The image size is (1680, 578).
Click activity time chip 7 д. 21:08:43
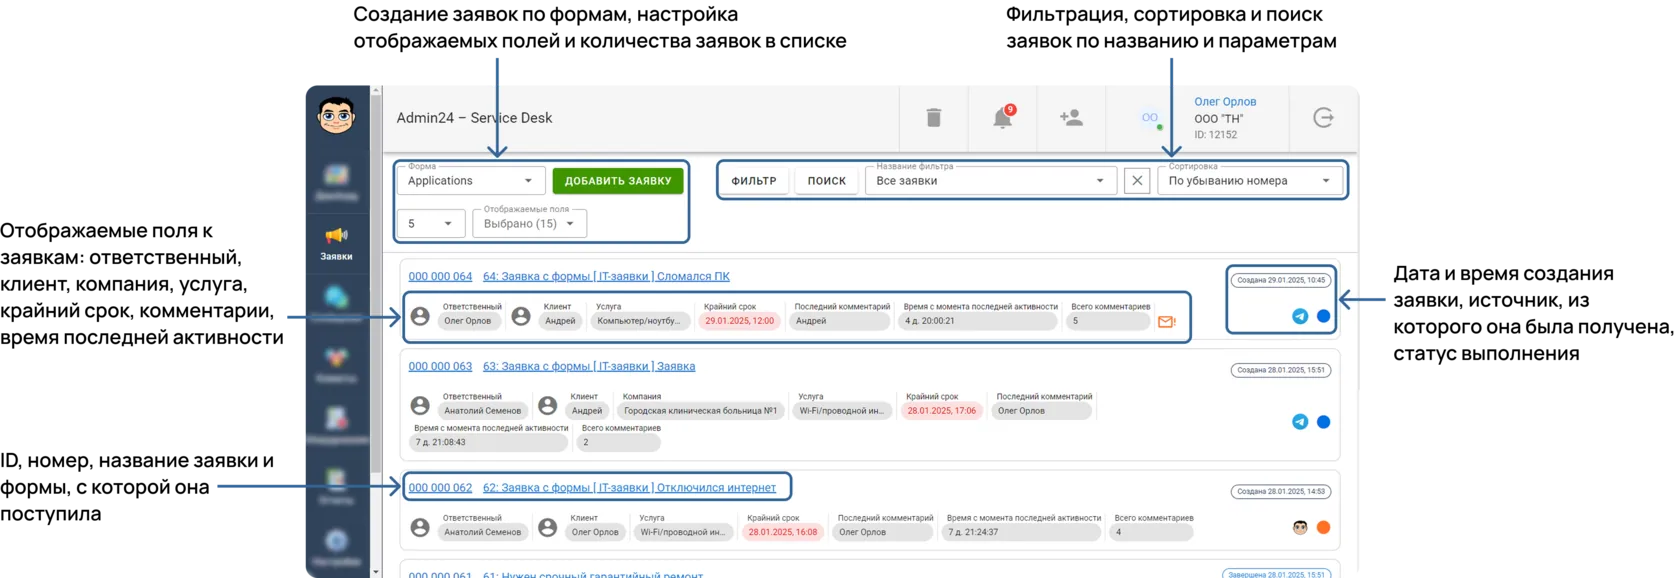(x=489, y=442)
